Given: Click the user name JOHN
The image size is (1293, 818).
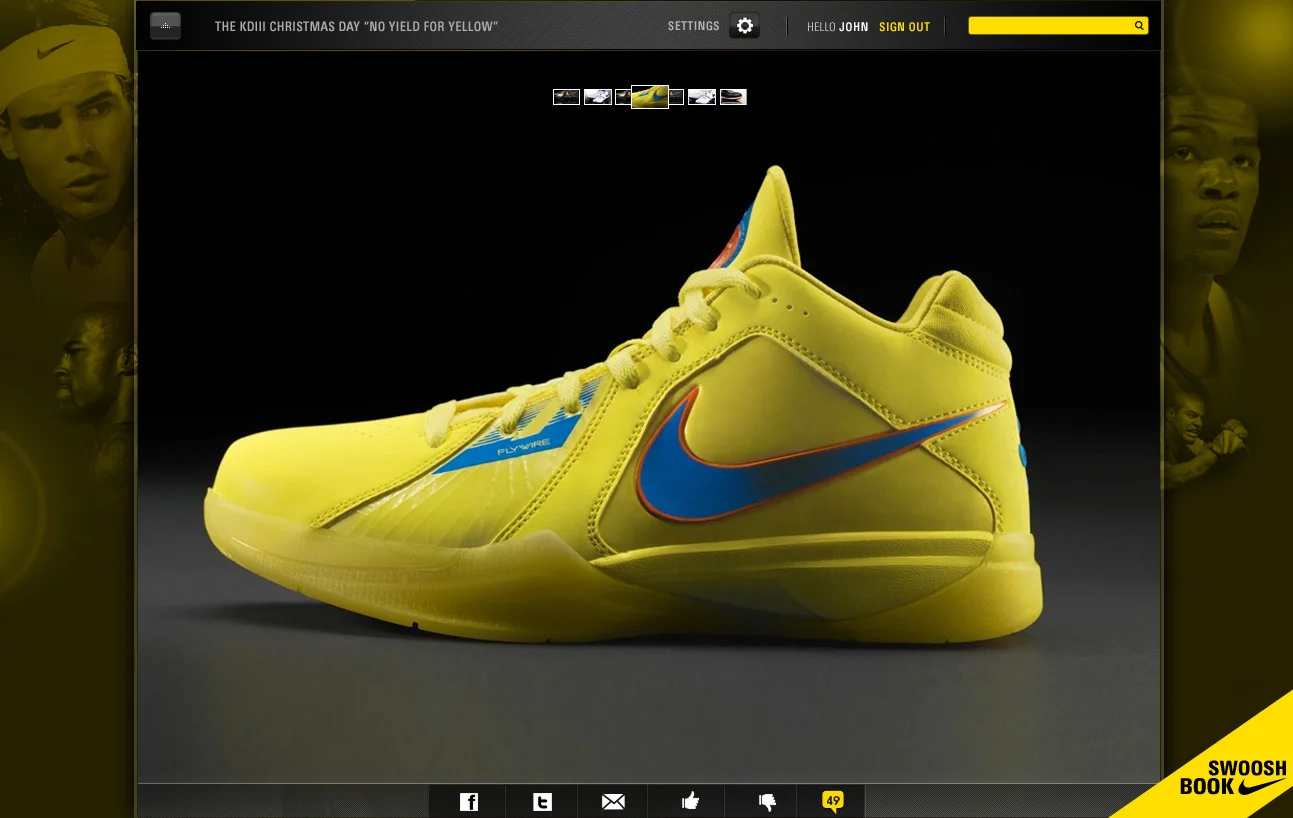Looking at the screenshot, I should 854,27.
